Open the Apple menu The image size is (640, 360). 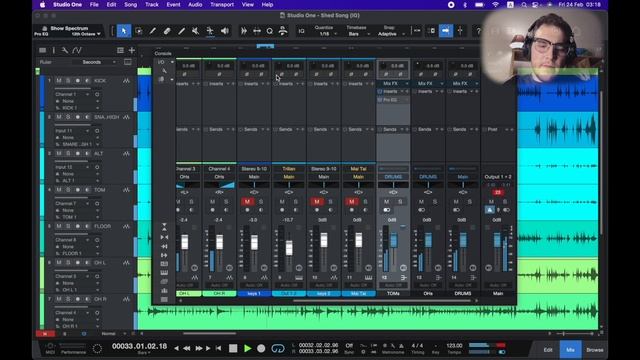[x=42, y=4]
